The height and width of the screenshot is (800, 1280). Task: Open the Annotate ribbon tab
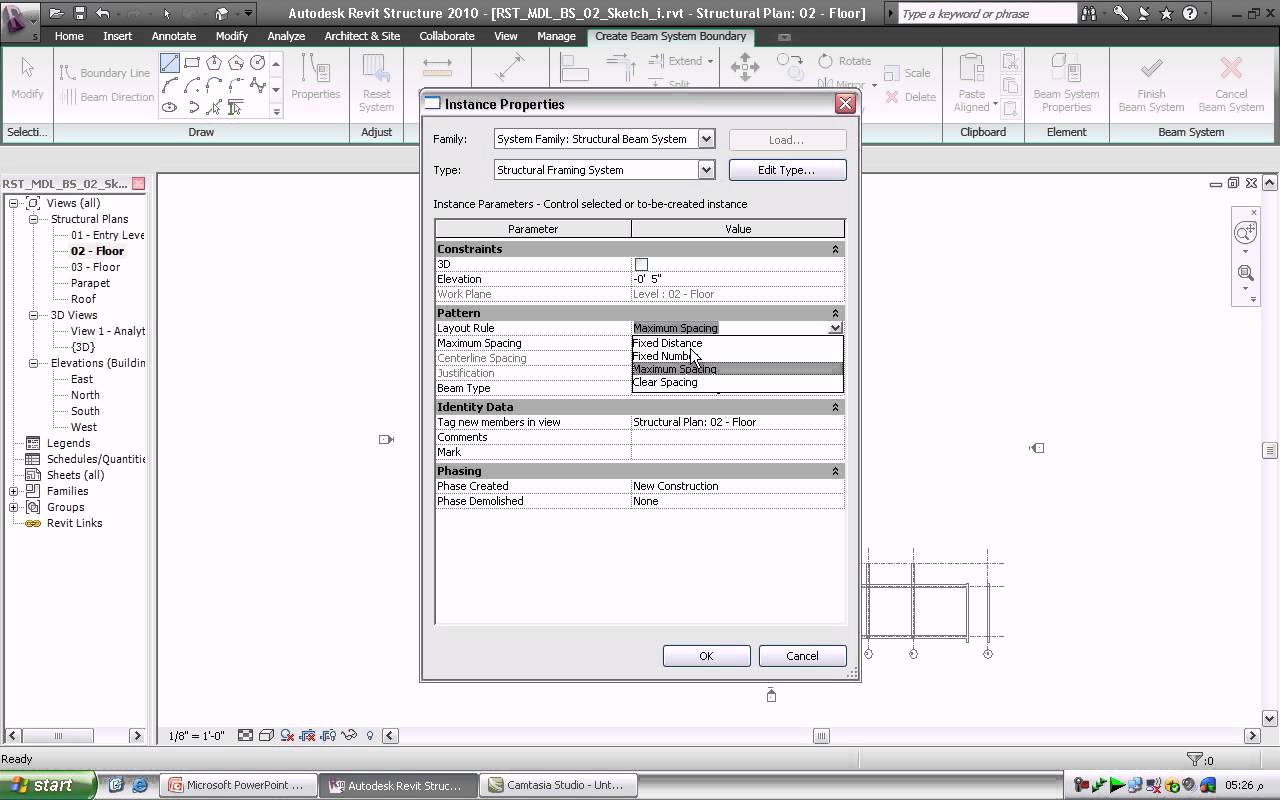coord(173,36)
